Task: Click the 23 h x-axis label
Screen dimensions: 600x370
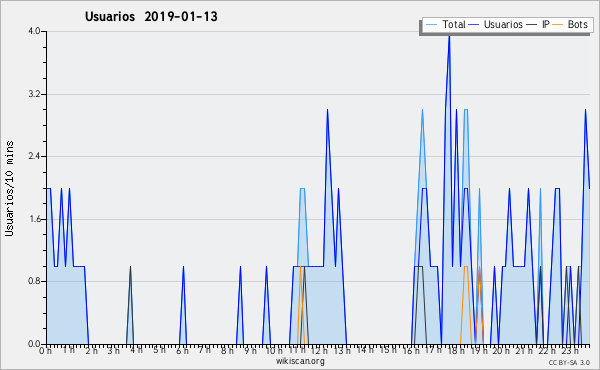Action: click(570, 351)
